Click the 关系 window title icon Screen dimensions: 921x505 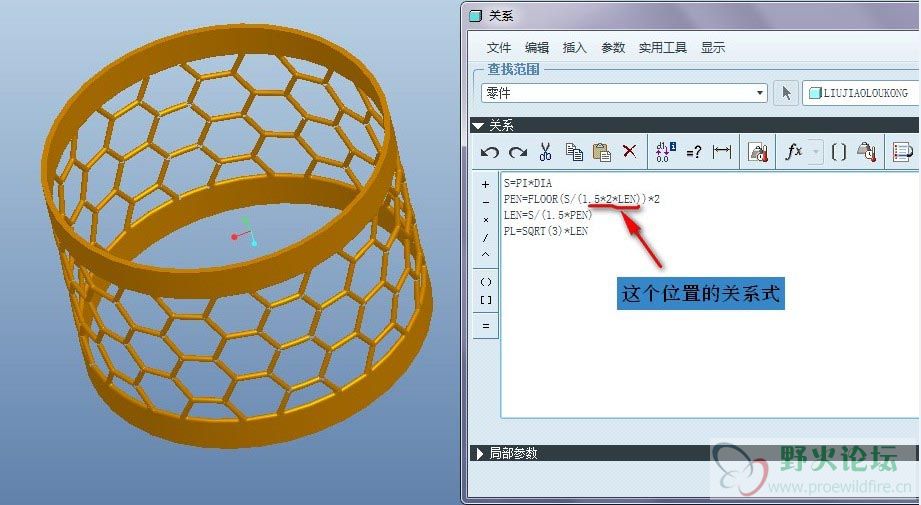476,16
